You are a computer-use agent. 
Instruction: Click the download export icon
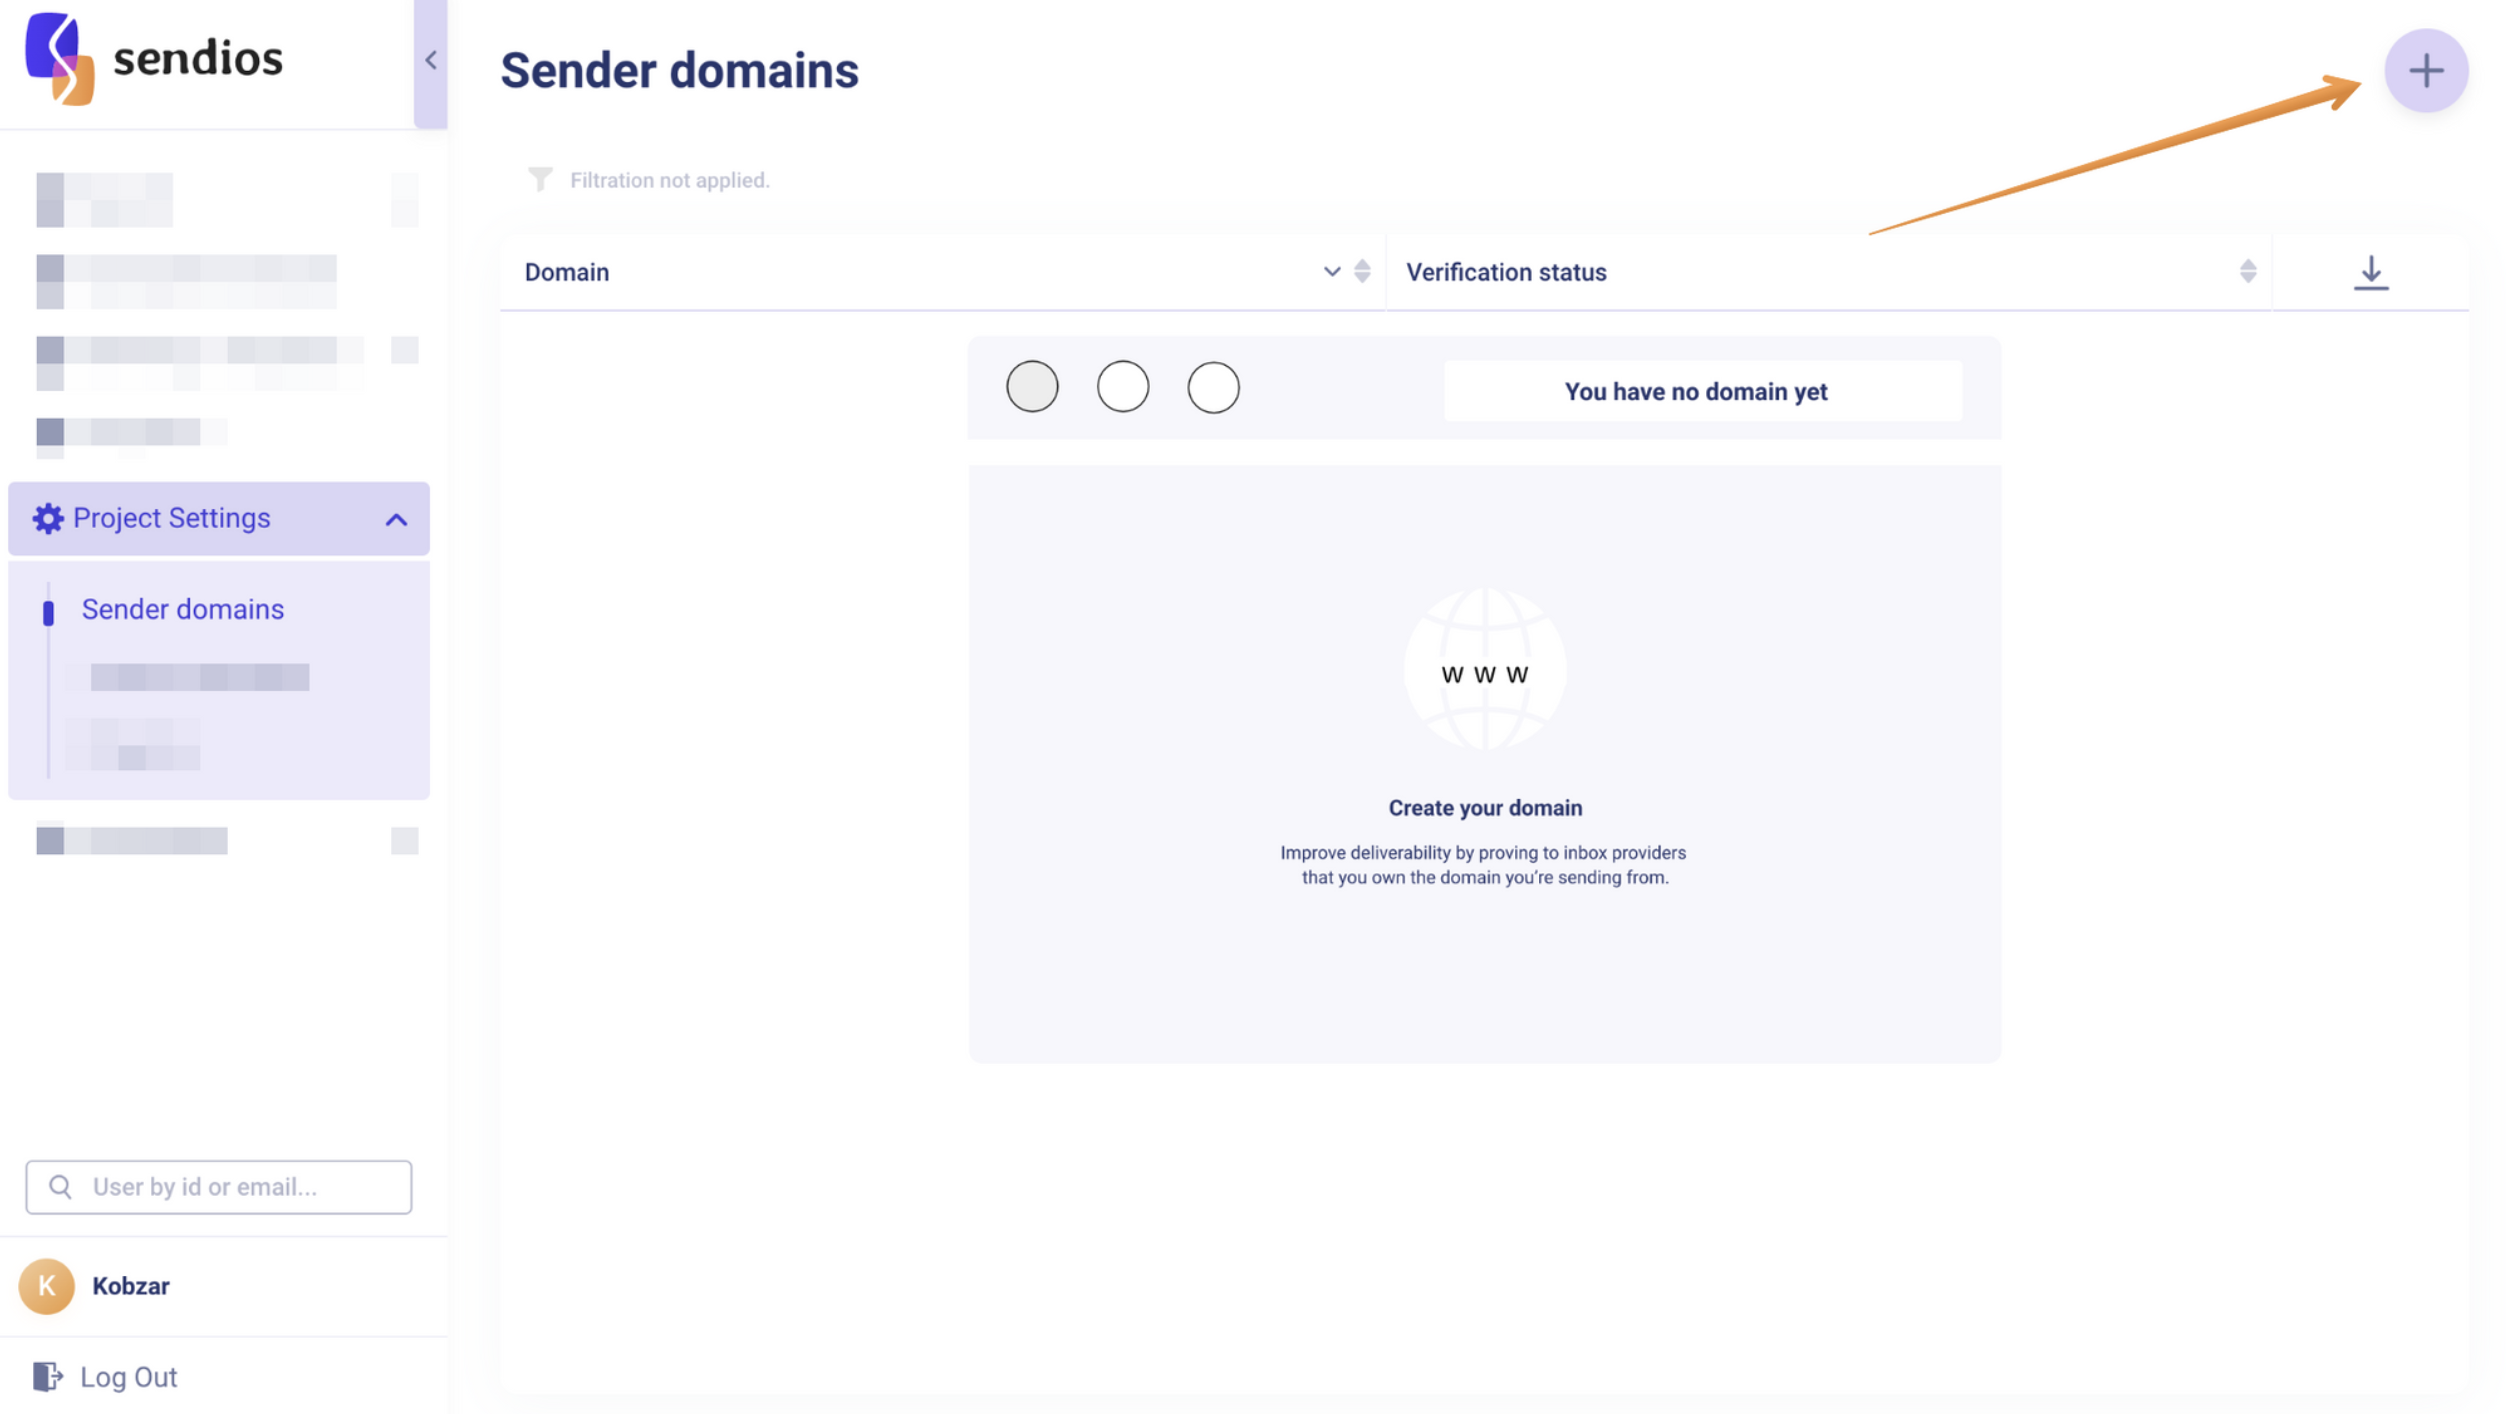pos(2370,272)
